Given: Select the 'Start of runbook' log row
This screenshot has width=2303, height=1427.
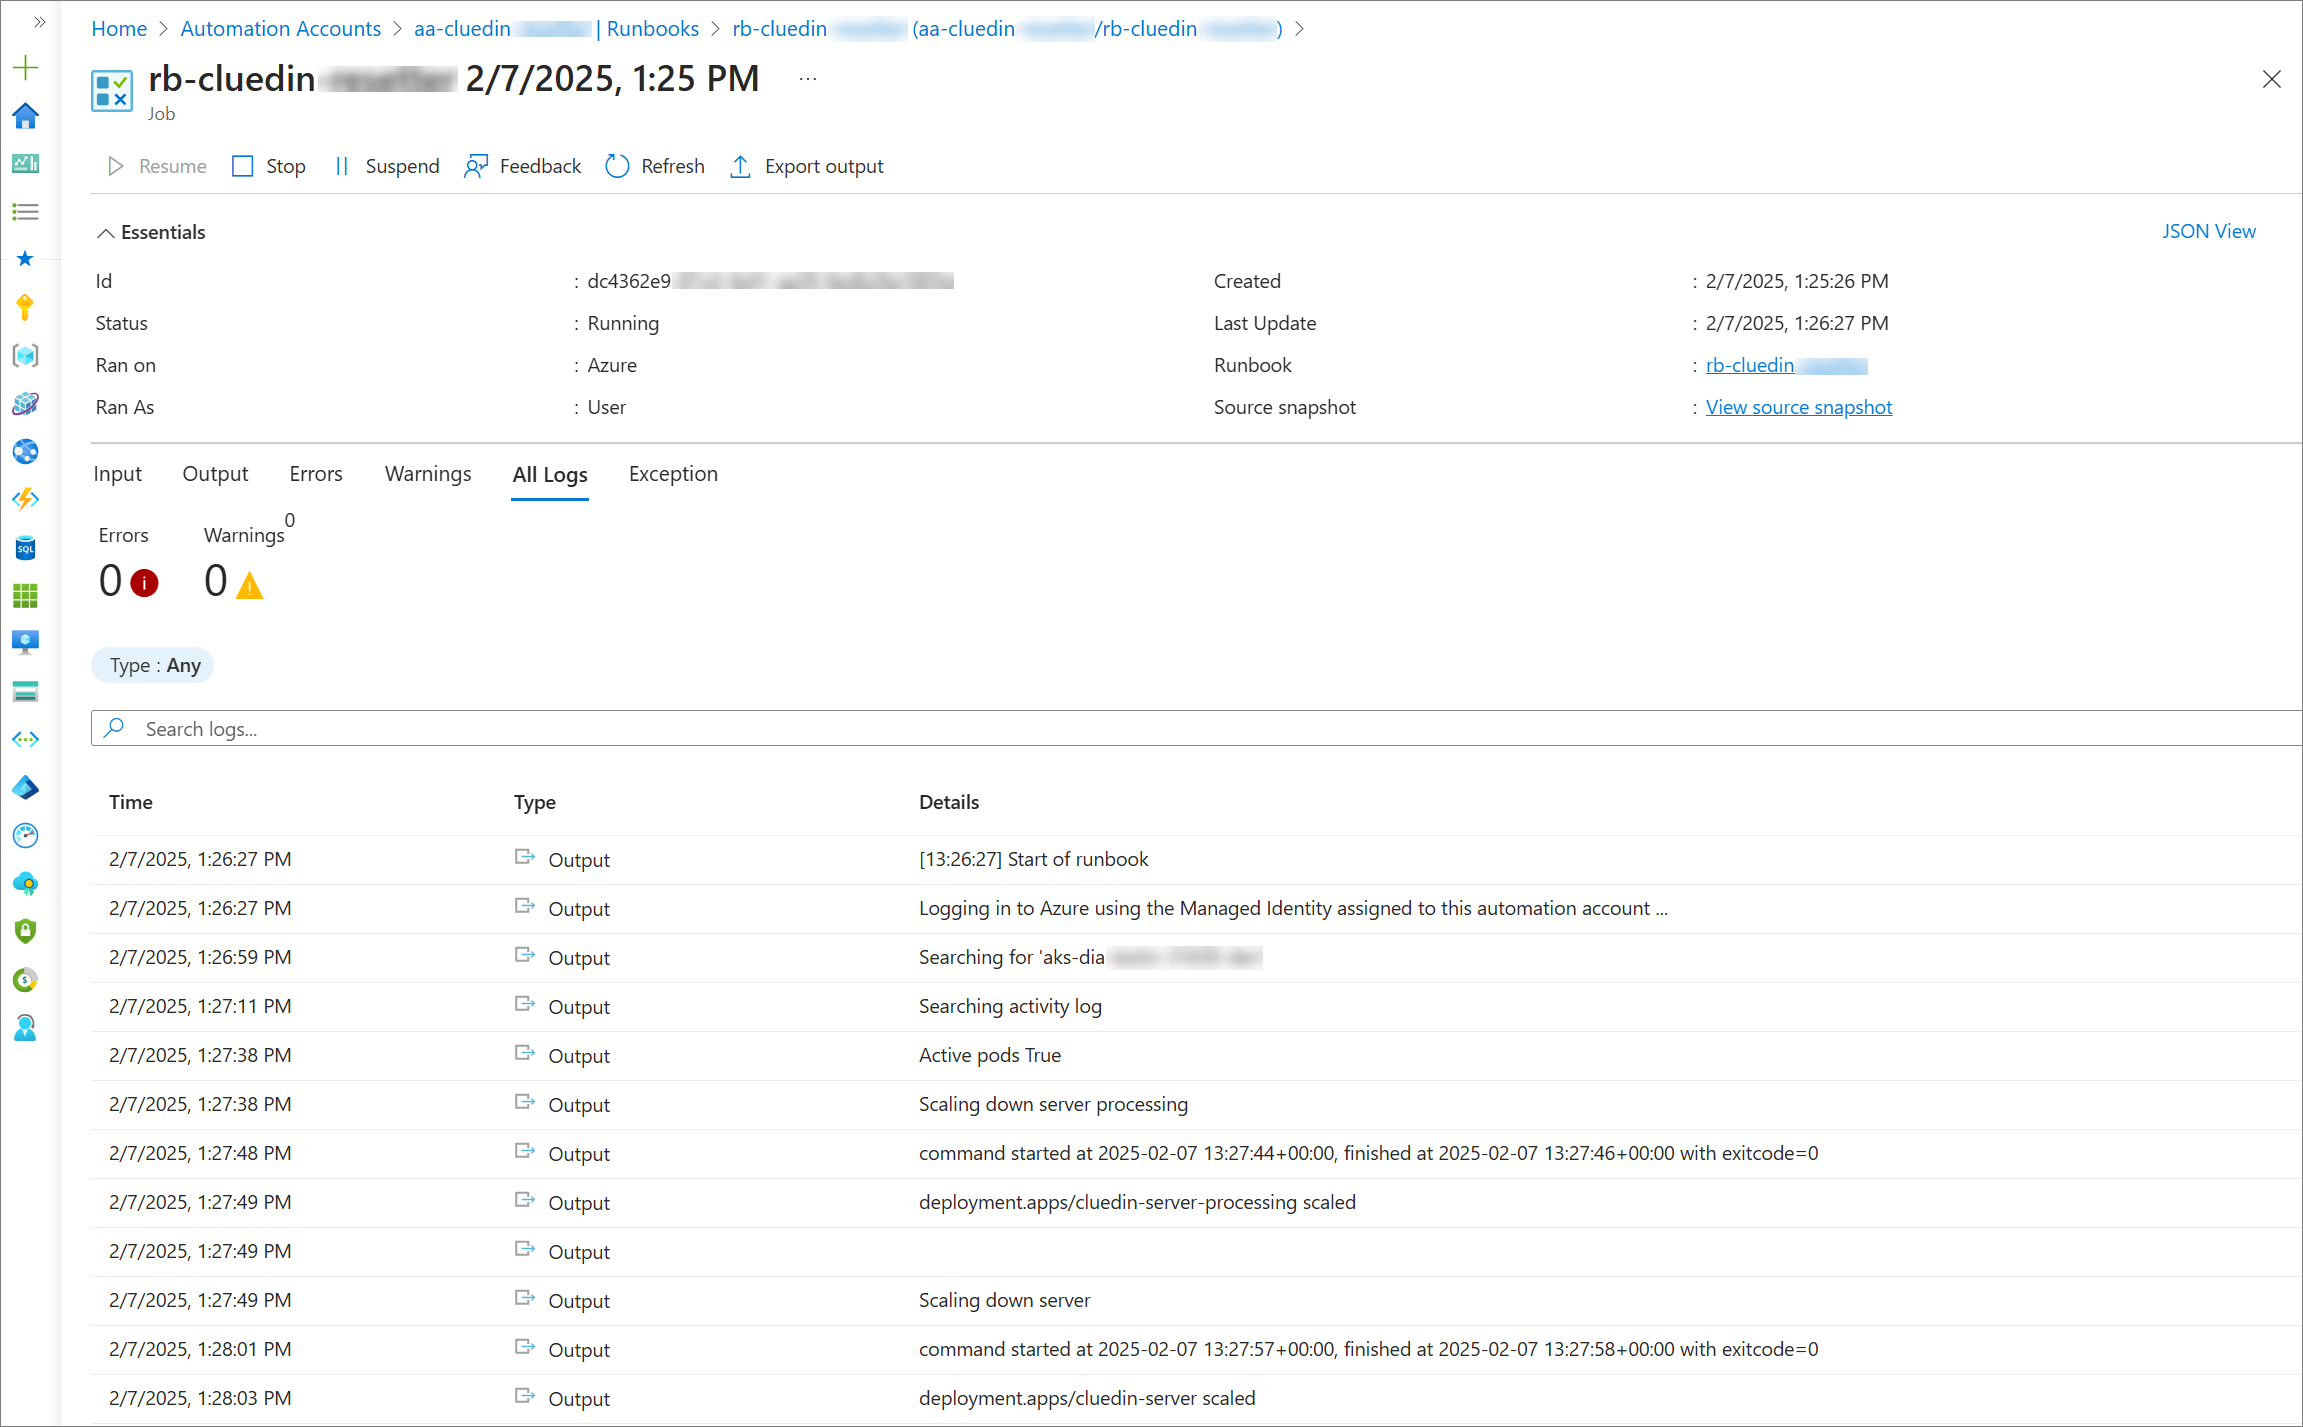Looking at the screenshot, I should pos(1196,860).
